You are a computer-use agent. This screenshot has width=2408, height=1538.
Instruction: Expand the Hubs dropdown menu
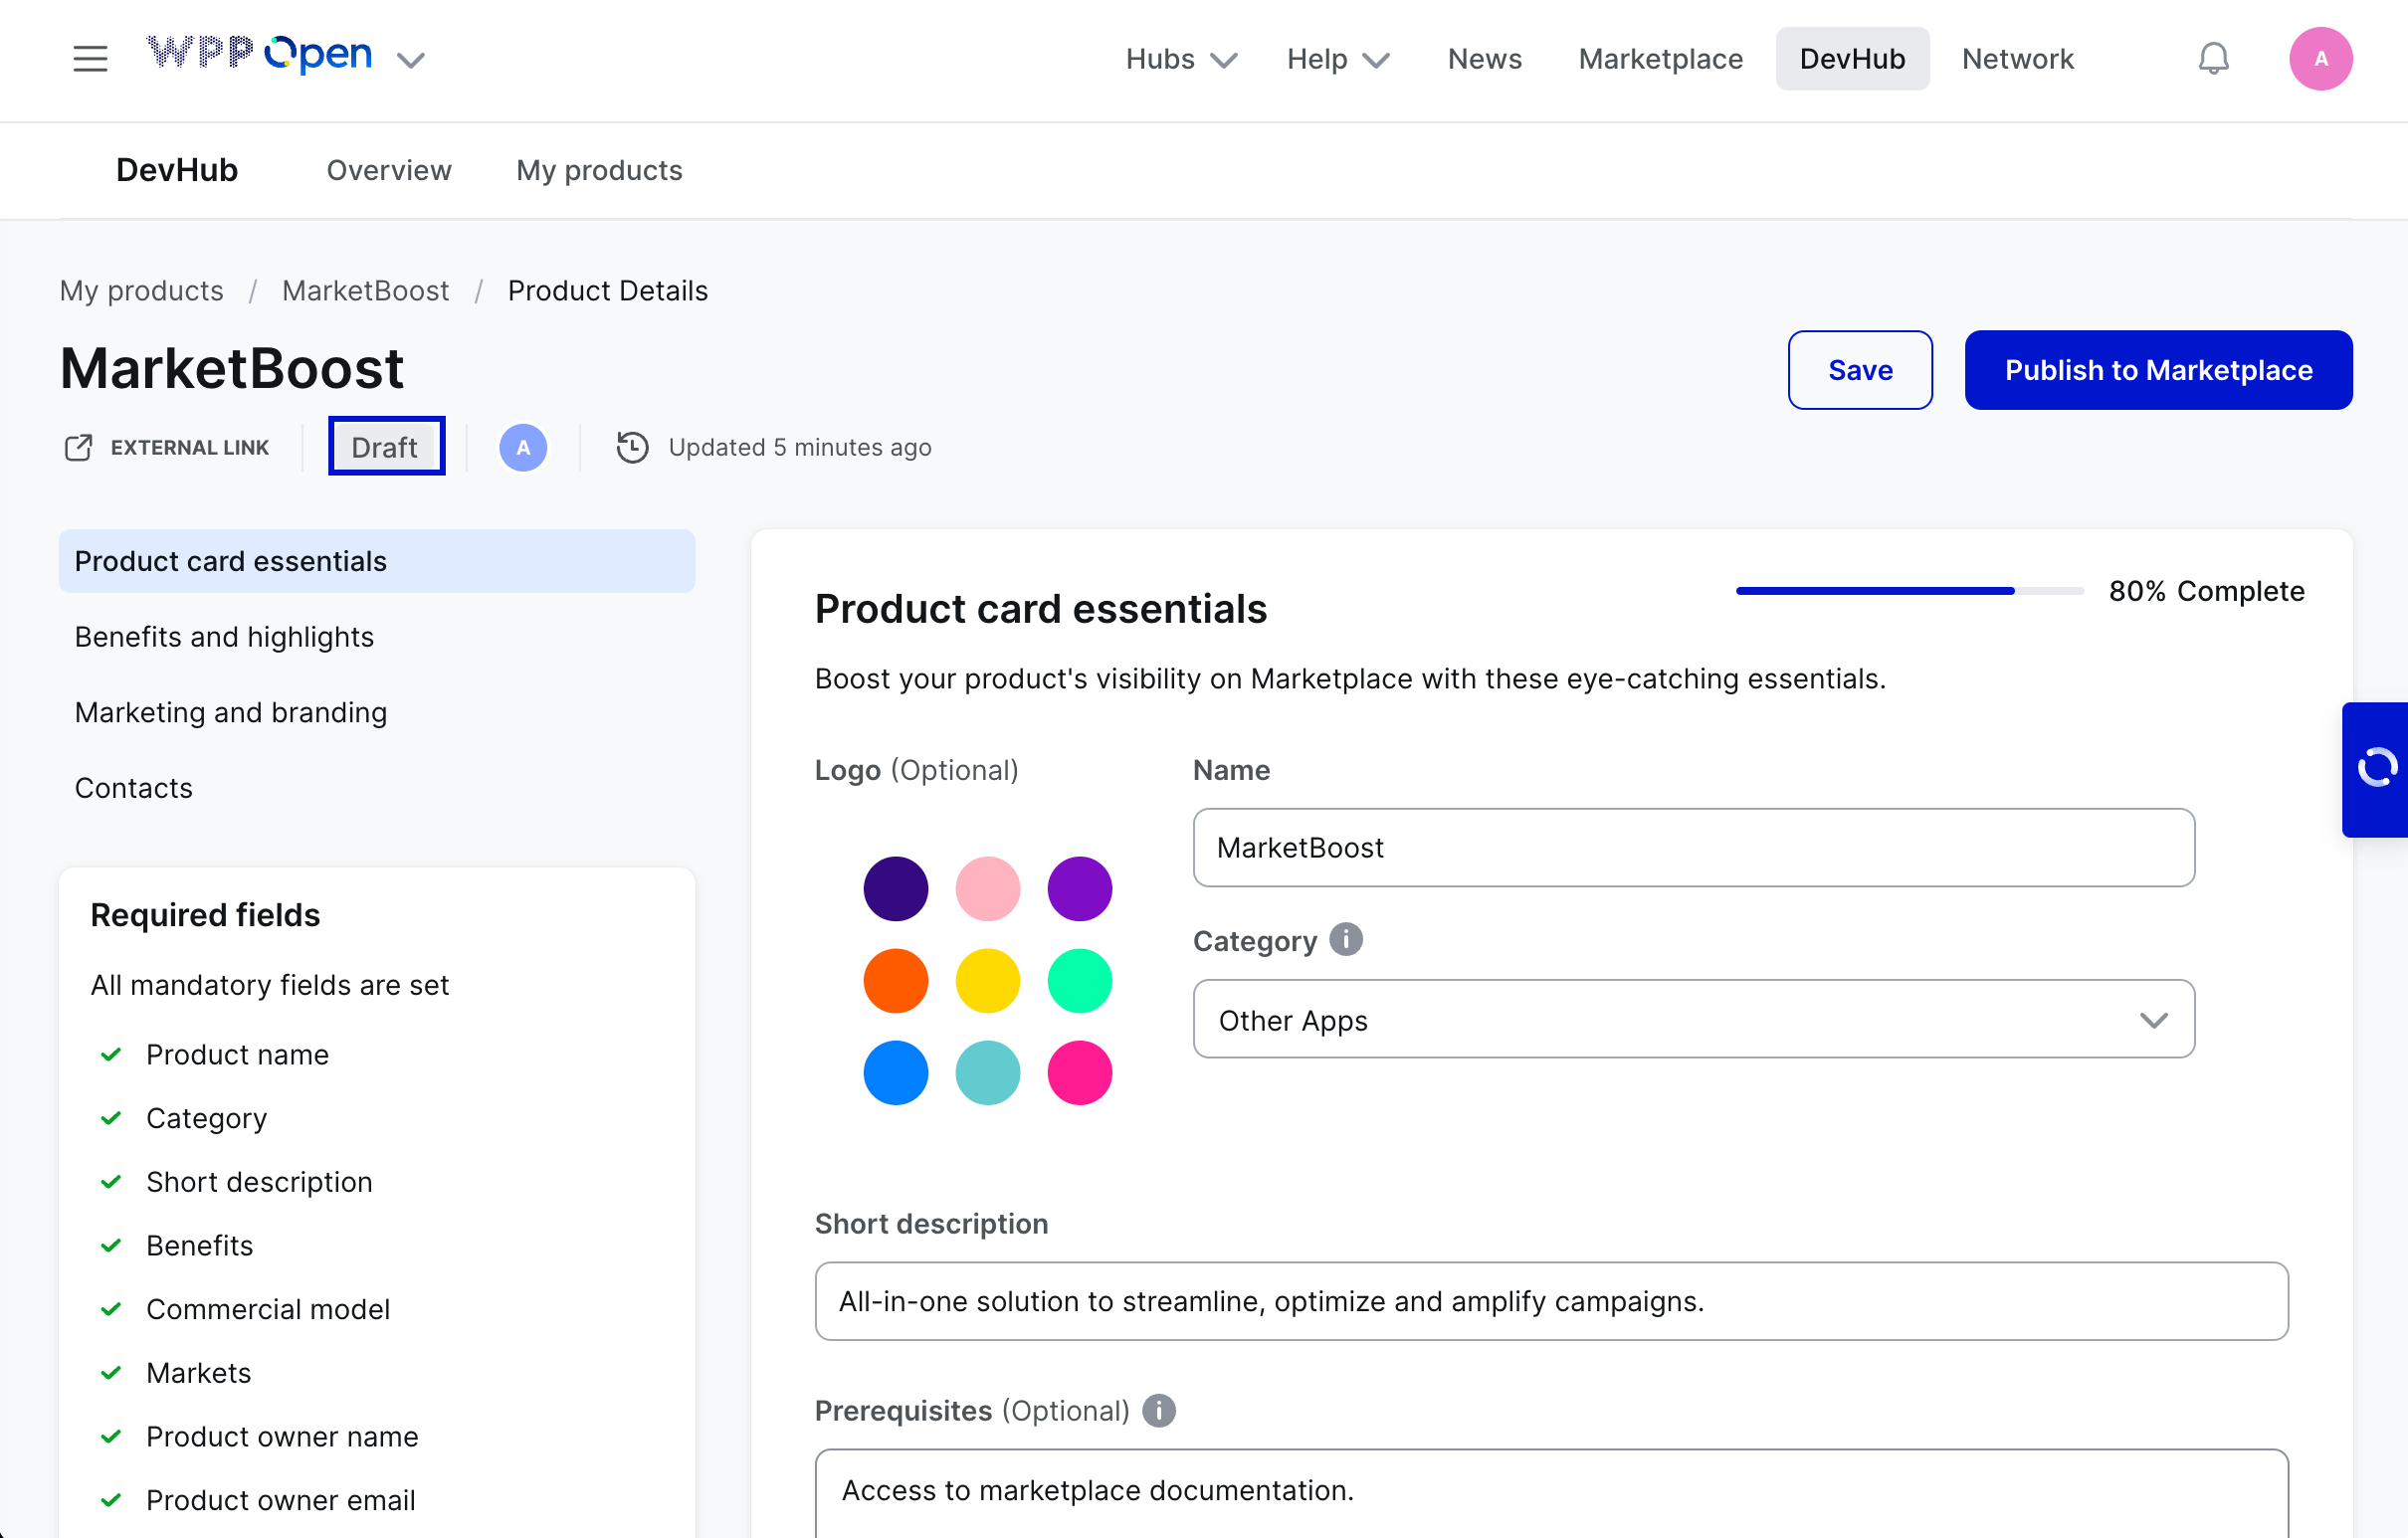[1181, 59]
